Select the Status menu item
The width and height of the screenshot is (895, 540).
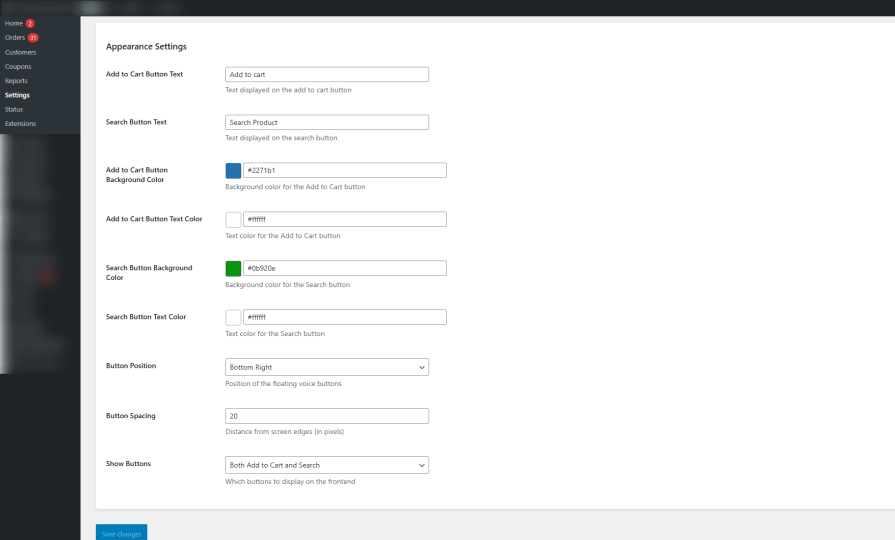[14, 109]
